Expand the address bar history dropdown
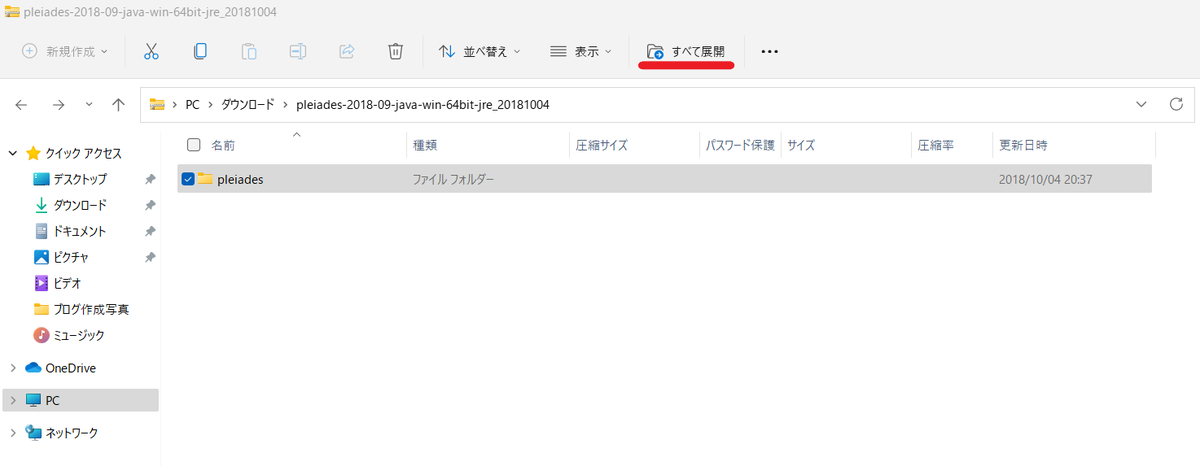The image size is (1200, 466). pyautogui.click(x=1141, y=104)
